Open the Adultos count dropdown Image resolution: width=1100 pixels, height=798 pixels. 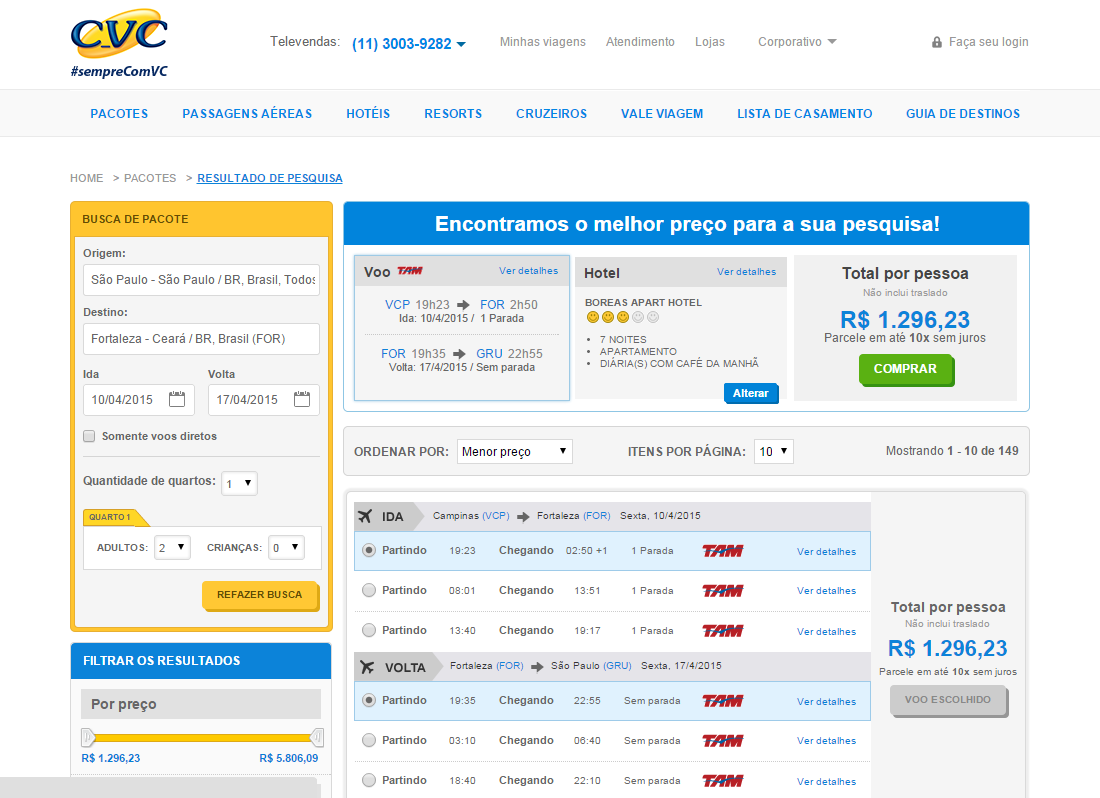(172, 548)
